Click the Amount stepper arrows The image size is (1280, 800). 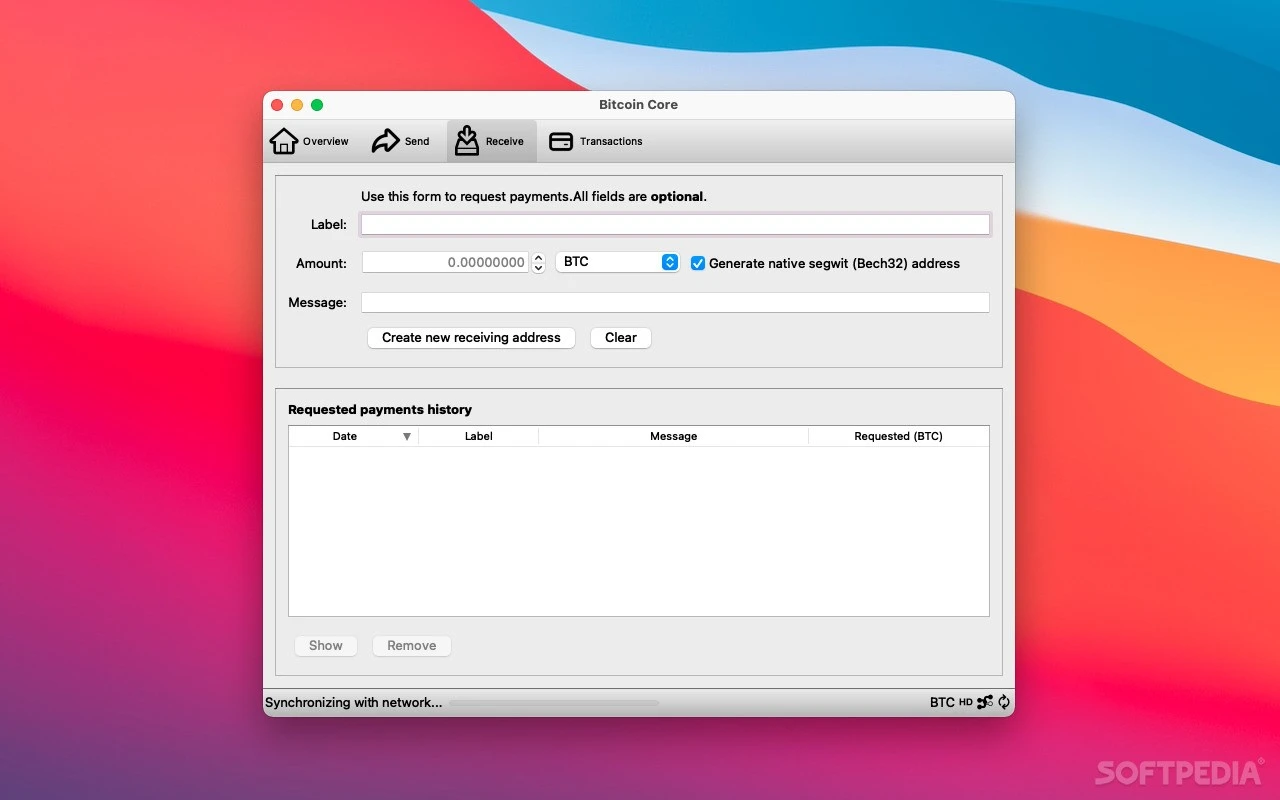coord(538,263)
